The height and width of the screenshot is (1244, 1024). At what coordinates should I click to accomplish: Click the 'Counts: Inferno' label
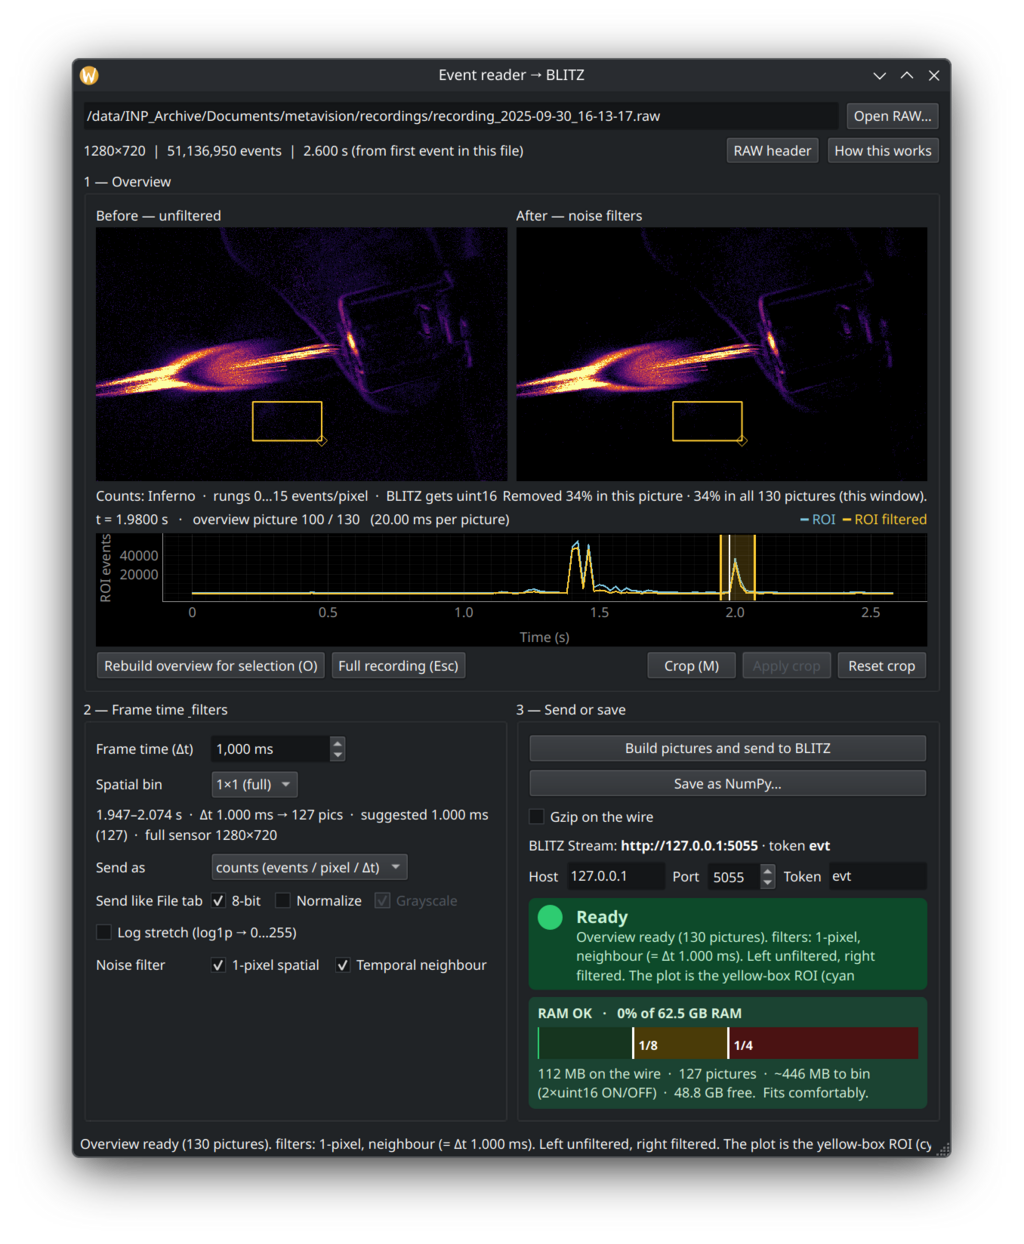click(146, 496)
